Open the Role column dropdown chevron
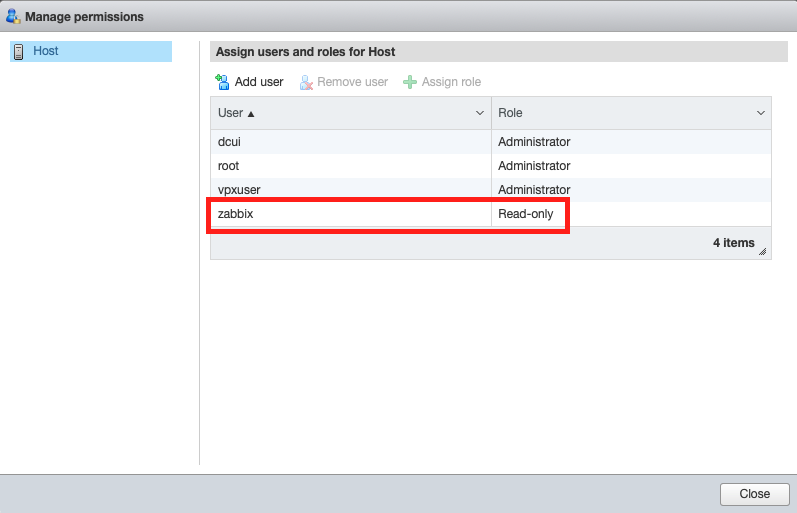797x513 pixels. tap(760, 114)
